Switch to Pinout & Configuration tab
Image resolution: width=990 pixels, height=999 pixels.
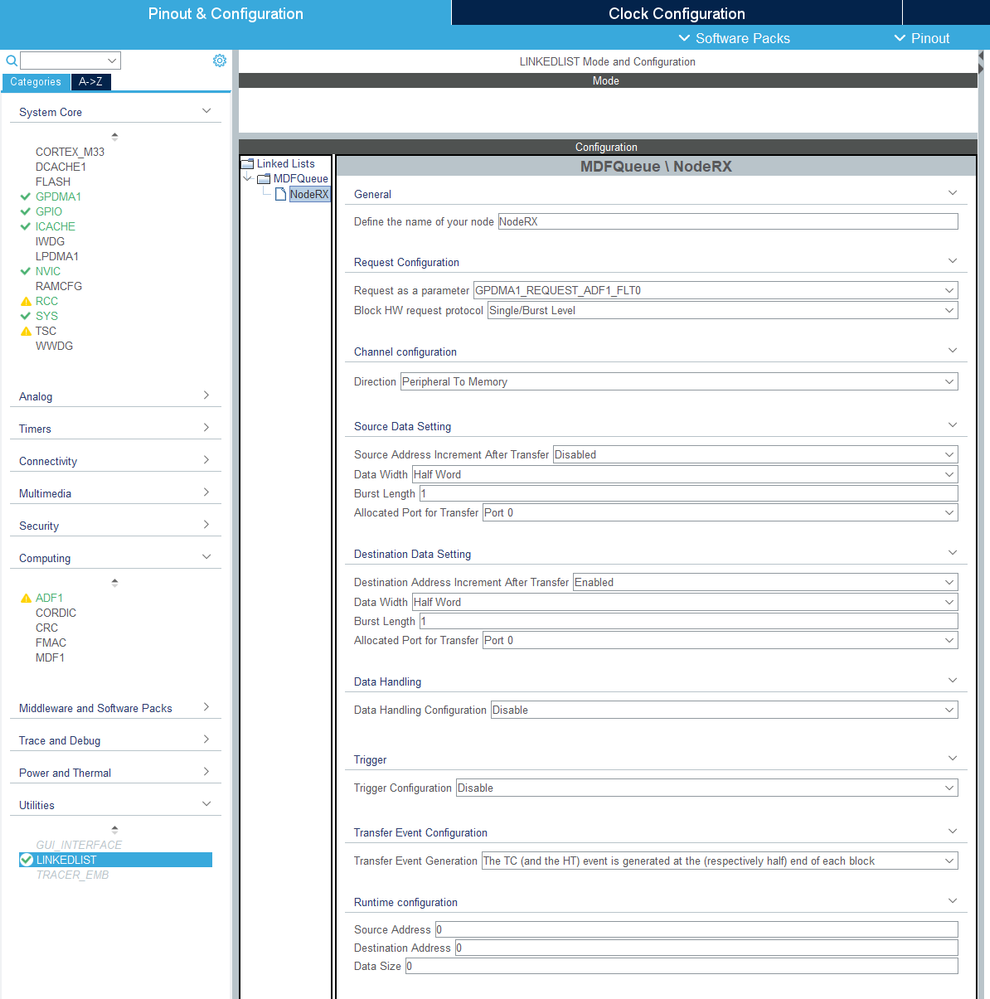click(x=226, y=13)
